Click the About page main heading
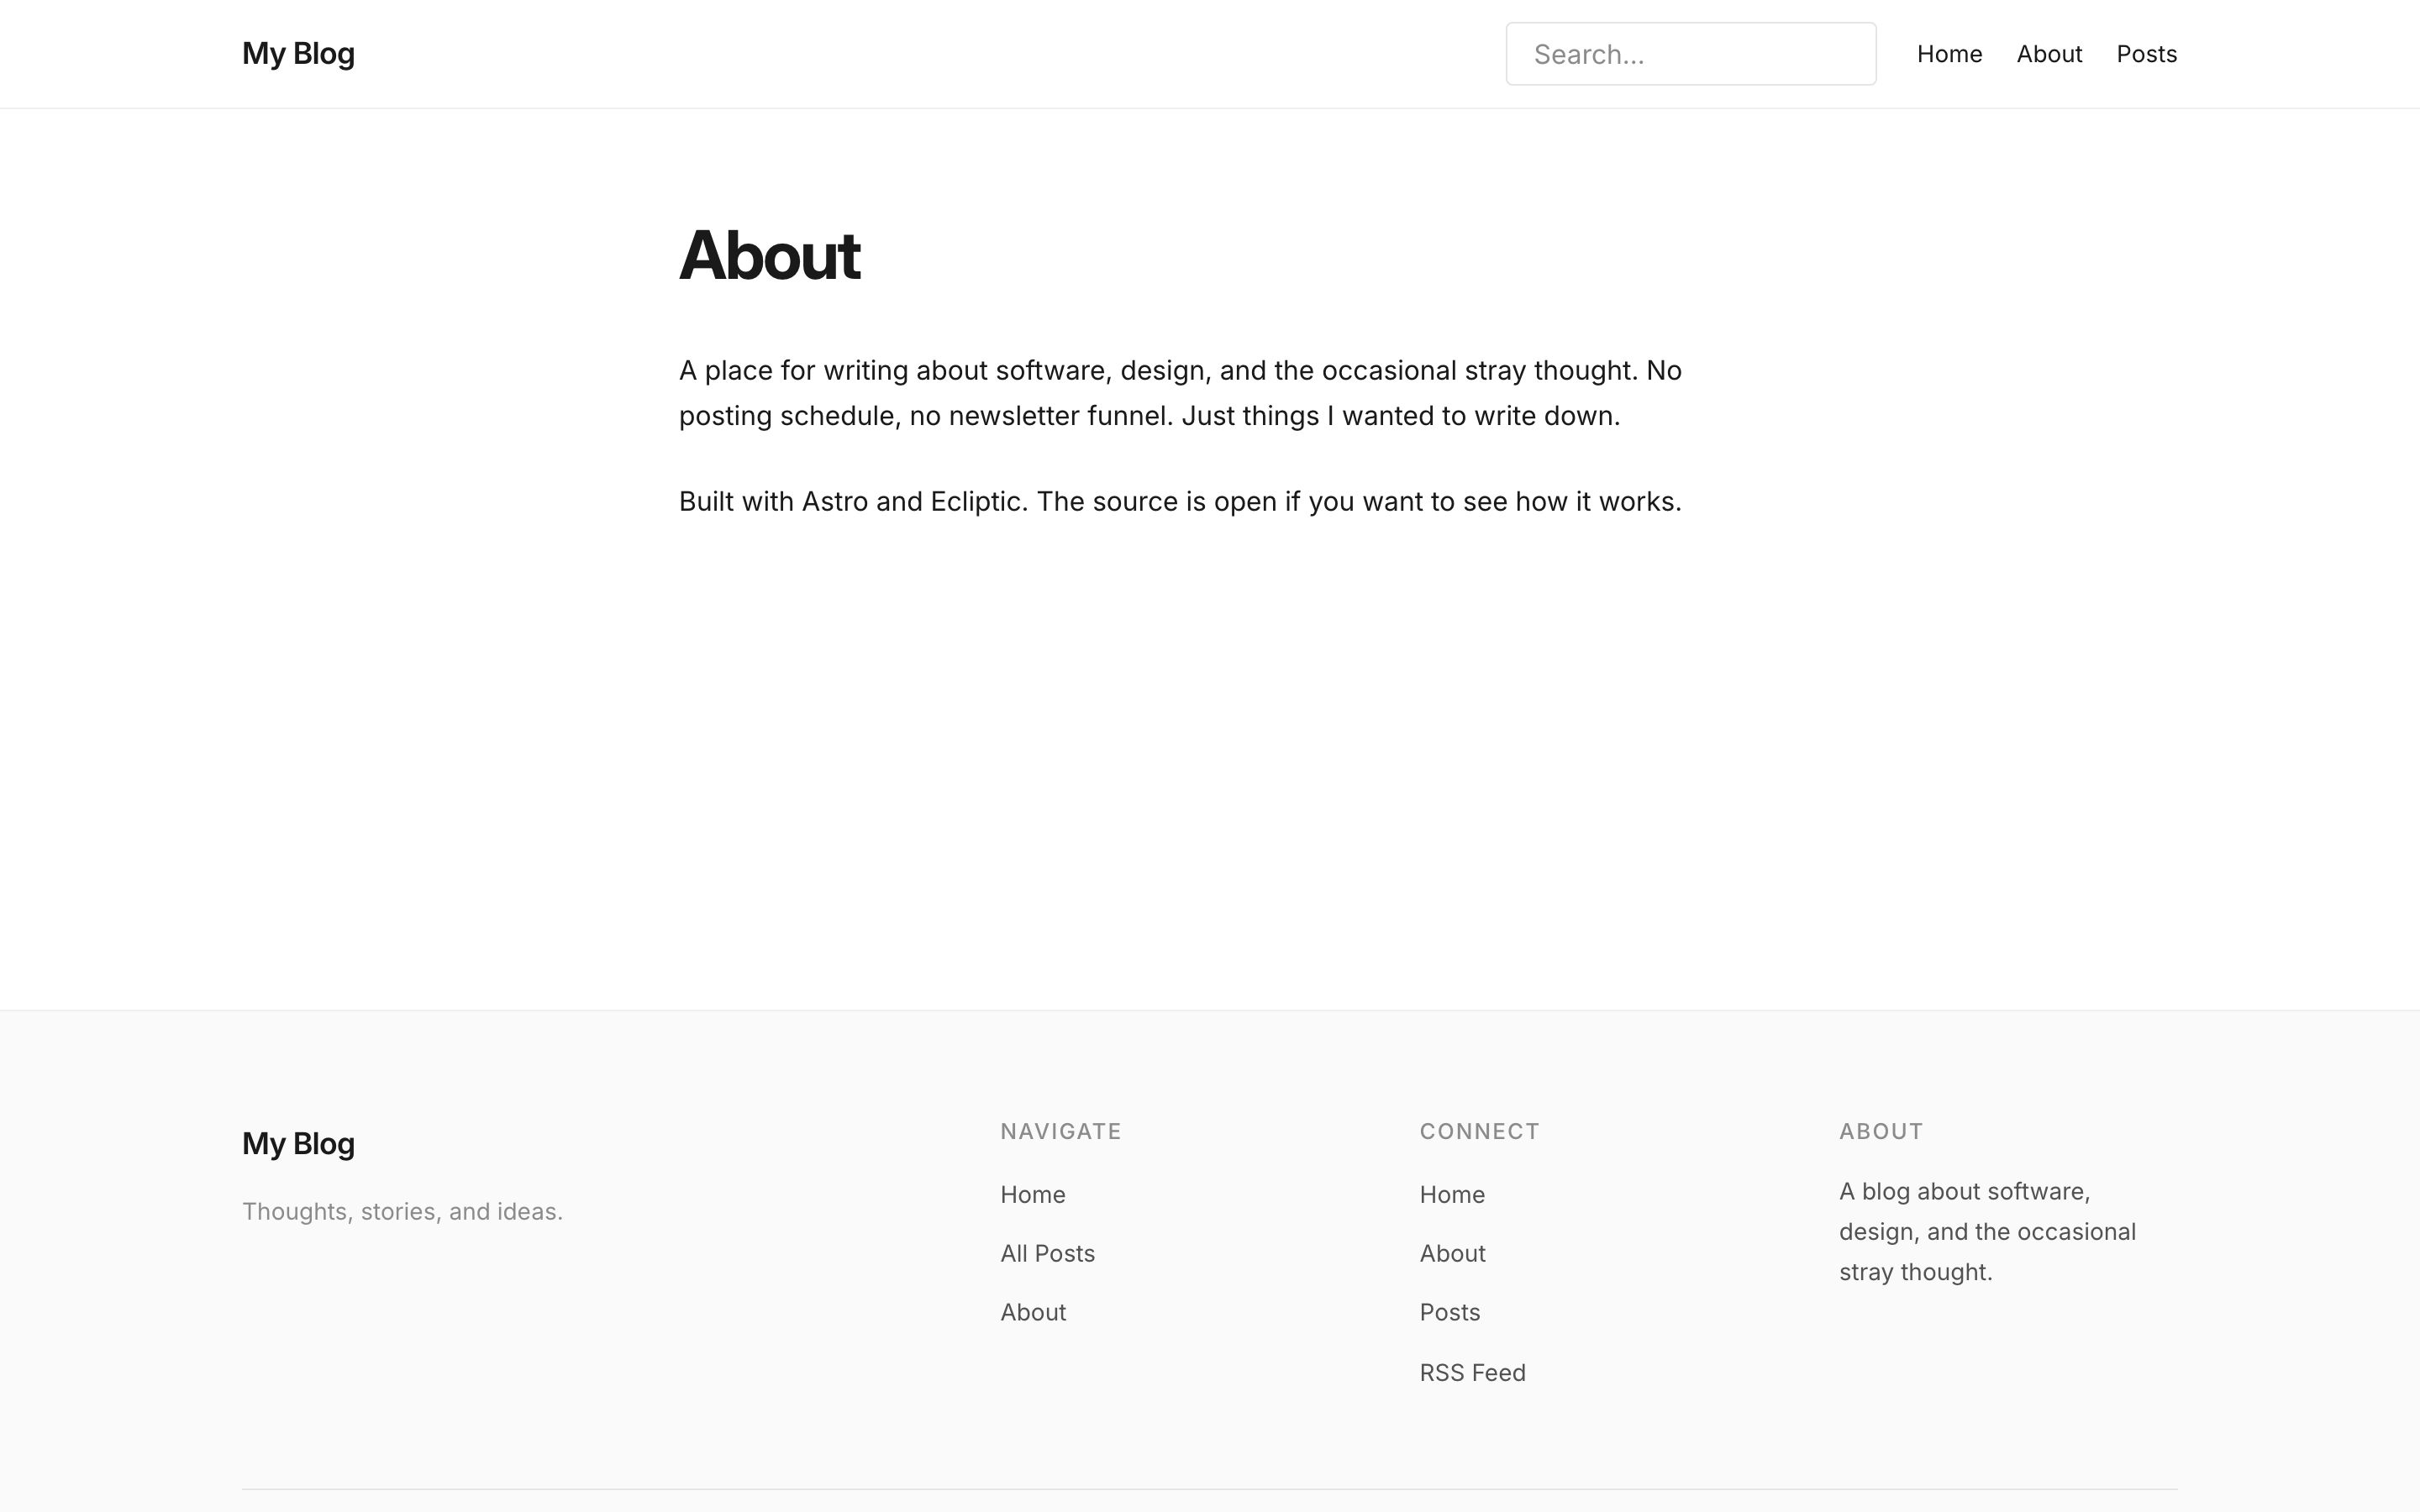Screen dimensions: 2420x1512 click(x=769, y=256)
